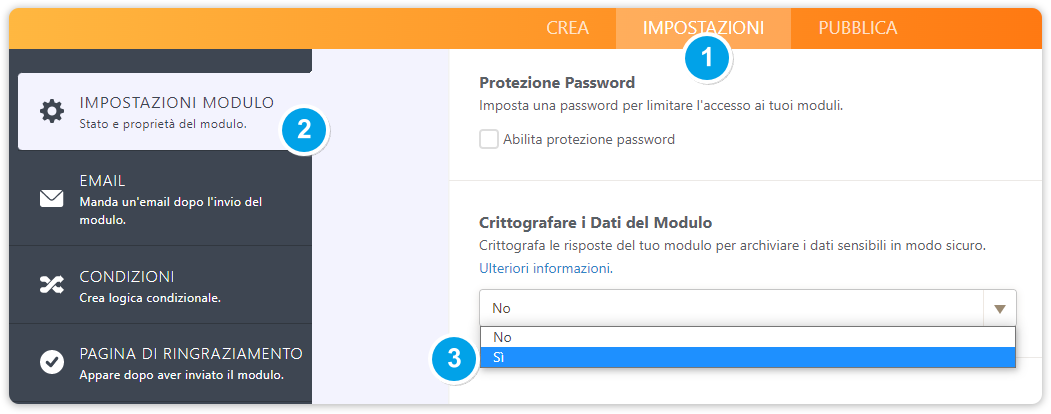Click the Condizioni shuffle arrows icon
1051x414 pixels.
coord(51,285)
